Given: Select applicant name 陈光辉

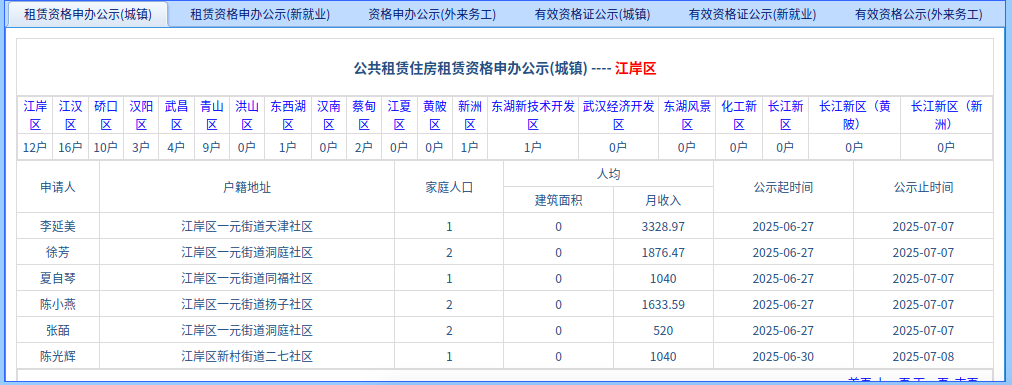Looking at the screenshot, I should (x=58, y=357).
